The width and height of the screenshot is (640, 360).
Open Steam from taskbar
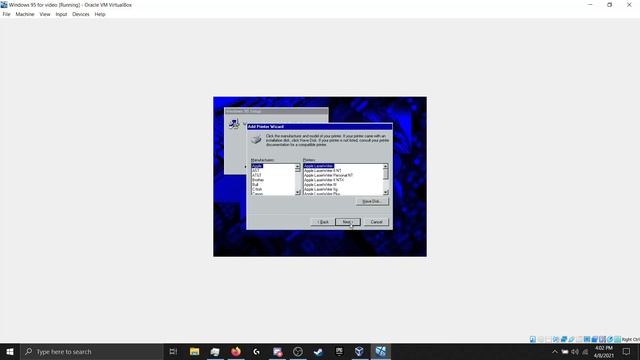pyautogui.click(x=318, y=351)
